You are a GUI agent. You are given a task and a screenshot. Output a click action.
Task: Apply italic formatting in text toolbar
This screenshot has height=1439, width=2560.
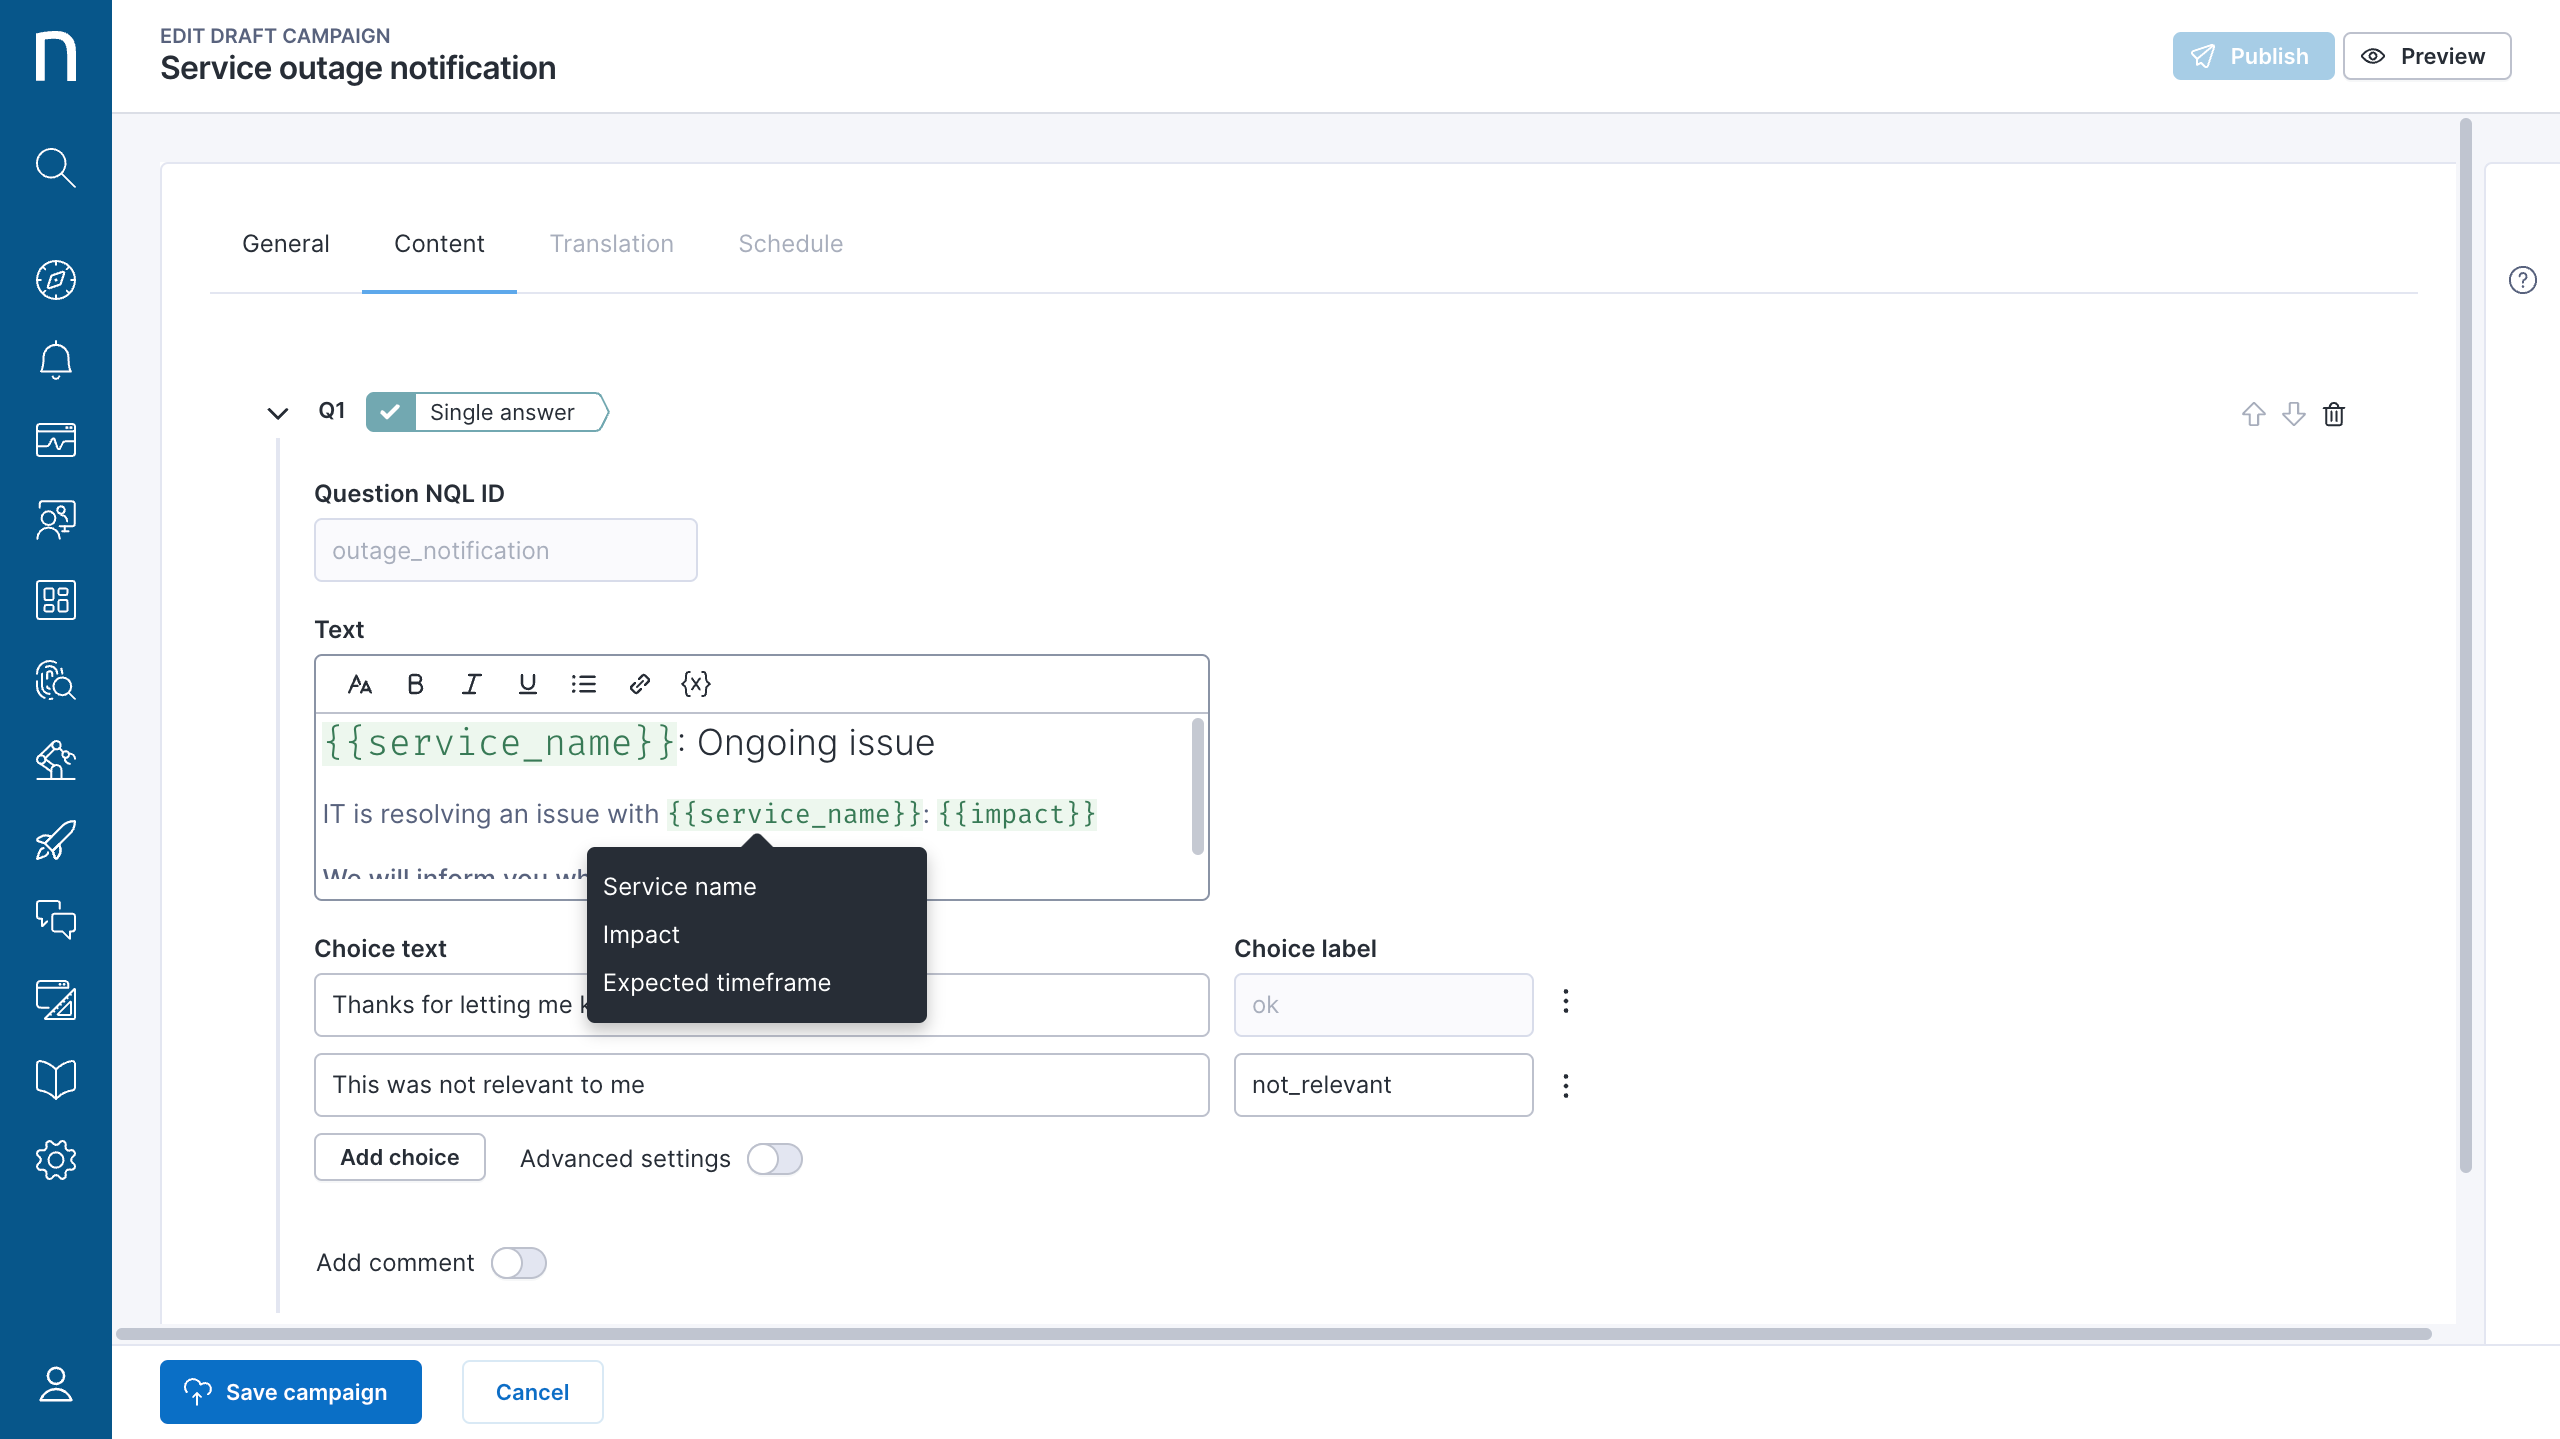click(x=471, y=684)
